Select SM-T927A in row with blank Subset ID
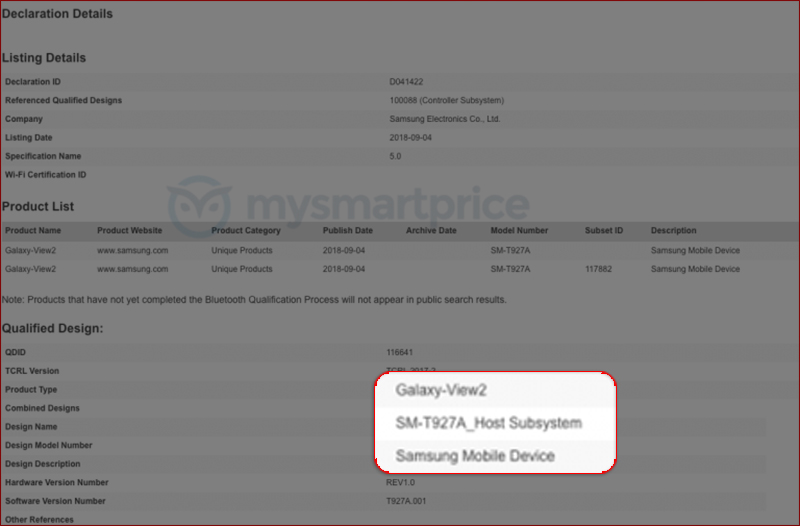The width and height of the screenshot is (800, 526). [x=510, y=251]
